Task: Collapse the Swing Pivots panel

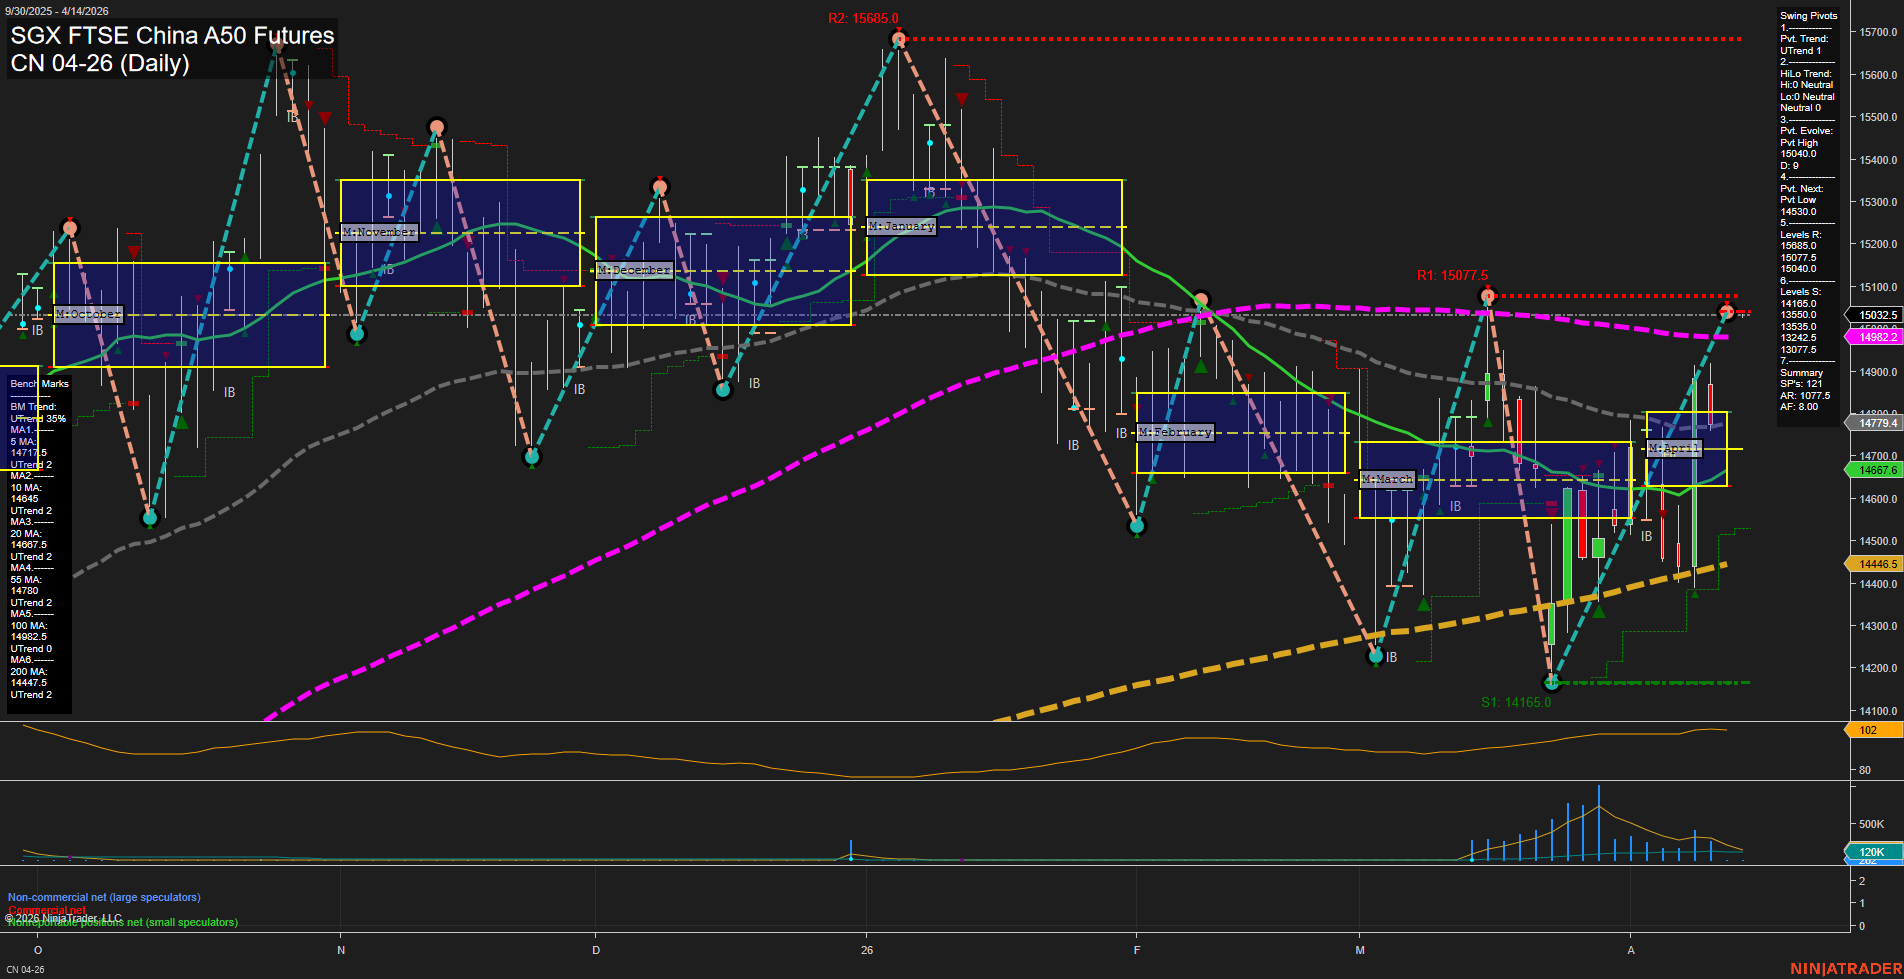Action: tap(1808, 15)
